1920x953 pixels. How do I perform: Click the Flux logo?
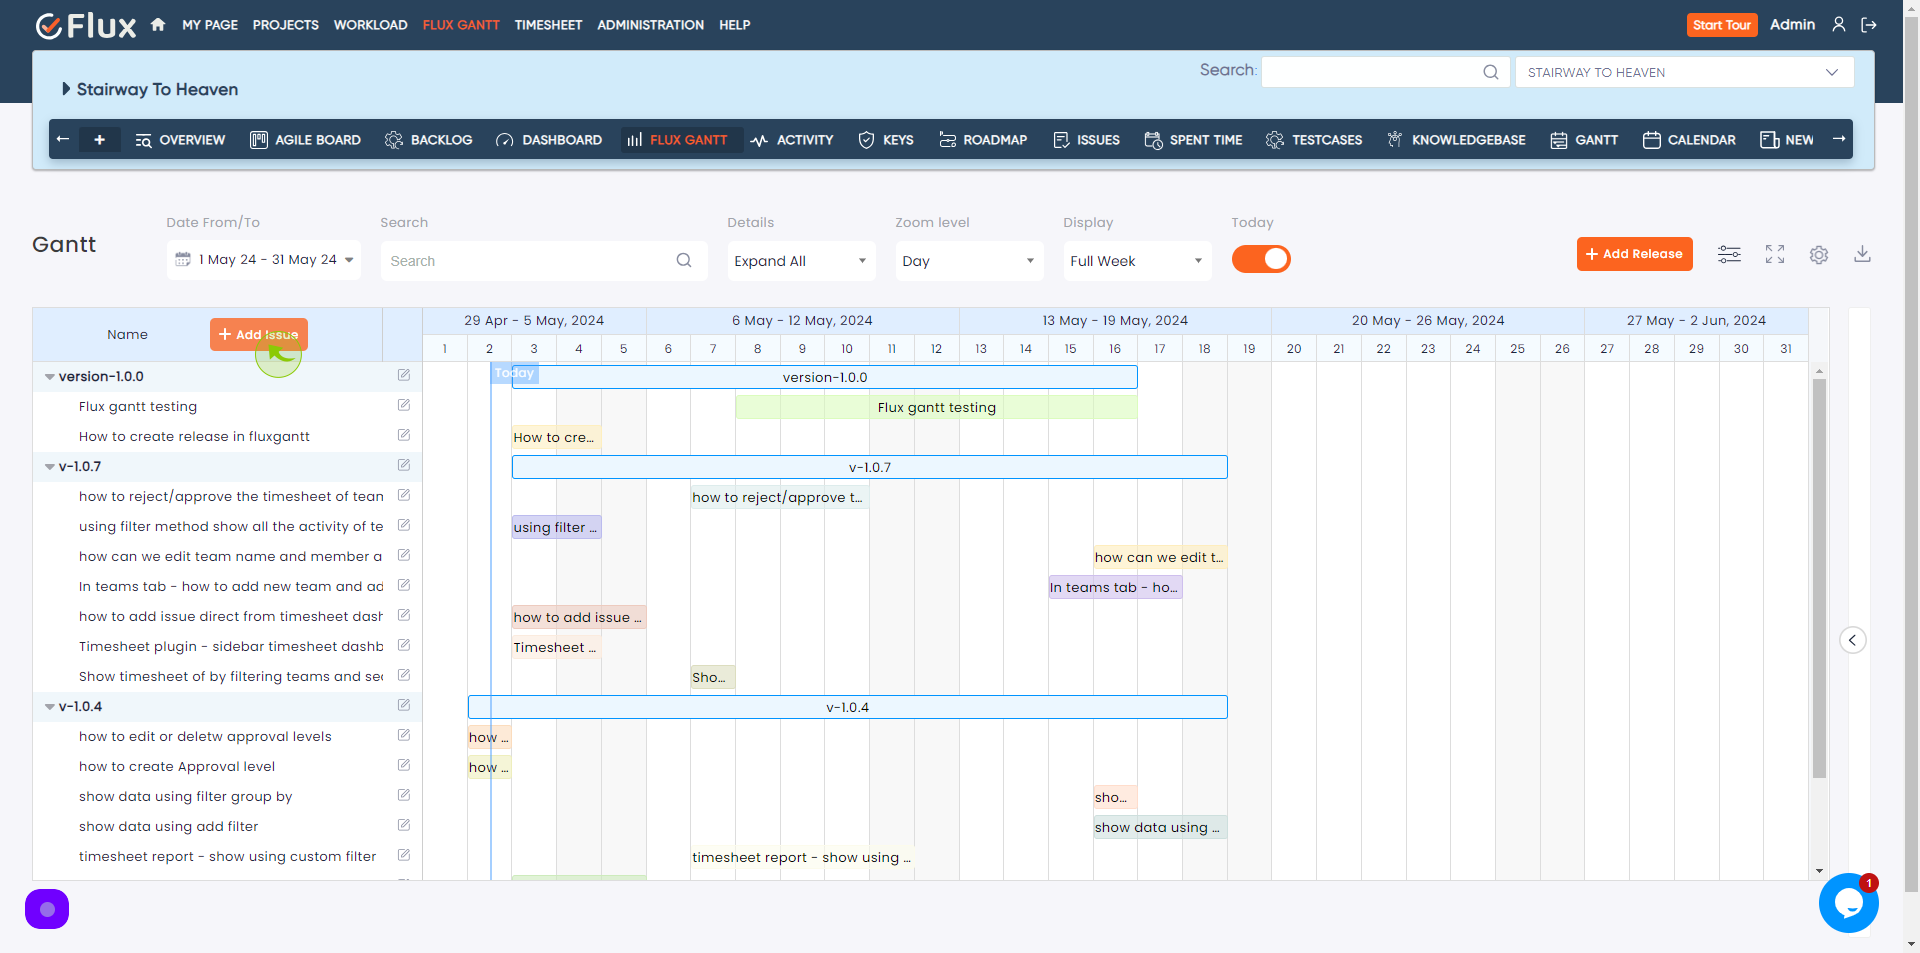click(x=86, y=25)
